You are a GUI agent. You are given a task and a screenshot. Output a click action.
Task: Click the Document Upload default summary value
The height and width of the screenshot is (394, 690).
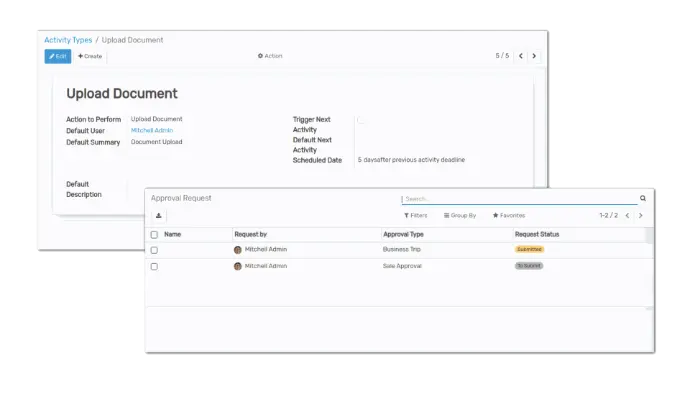(157, 142)
